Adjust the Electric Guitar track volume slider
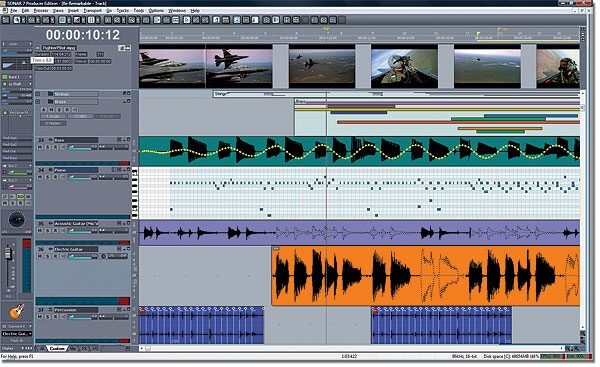The height and width of the screenshot is (367, 600). 82,256
